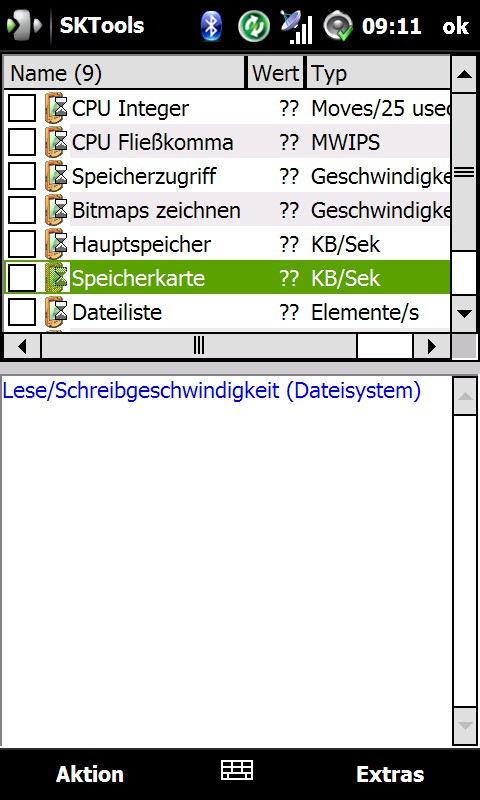Tap the Bluetooth status icon

pos(211,26)
